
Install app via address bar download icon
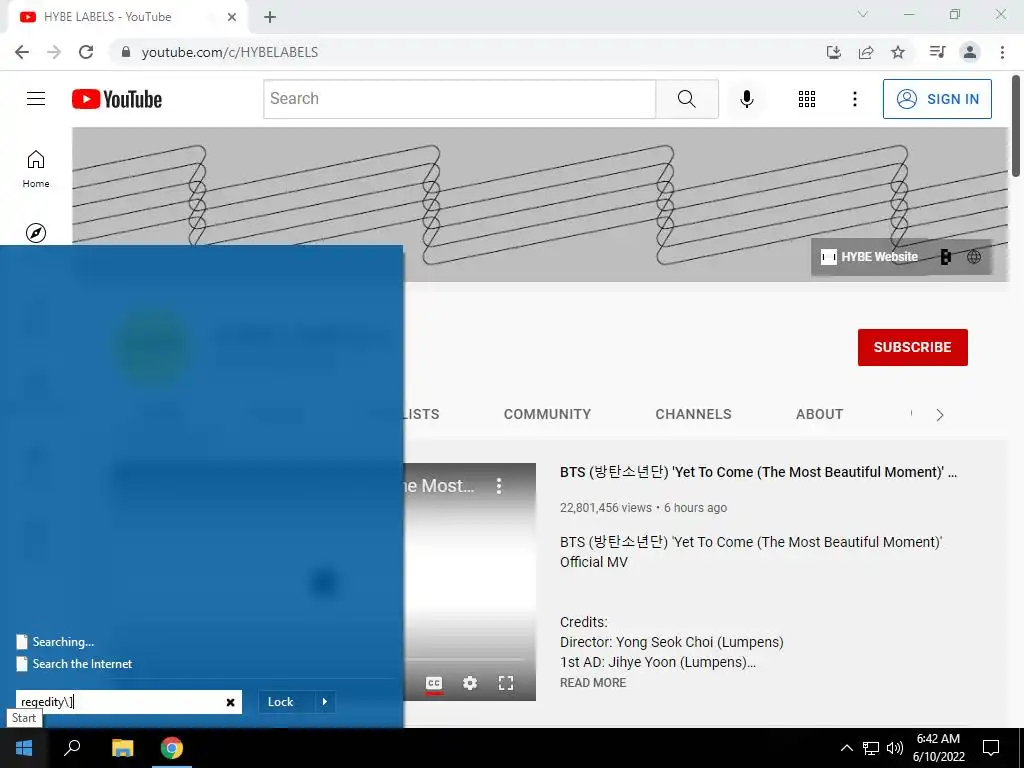(x=833, y=52)
